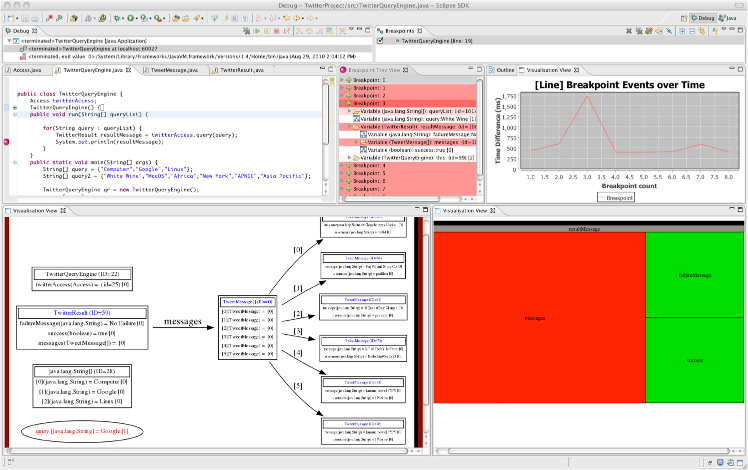This screenshot has width=748, height=470.
Task: Click the java.lang.String[] (ID=28) graph node
Action: point(82,386)
